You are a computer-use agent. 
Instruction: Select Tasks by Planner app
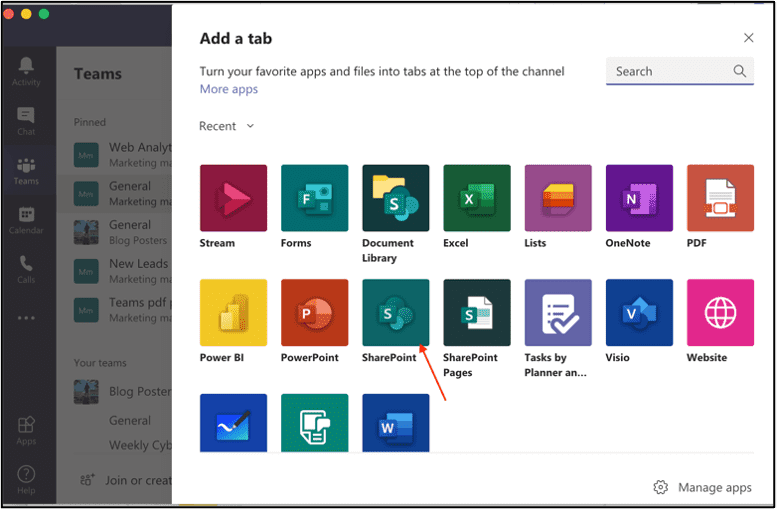coord(557,312)
